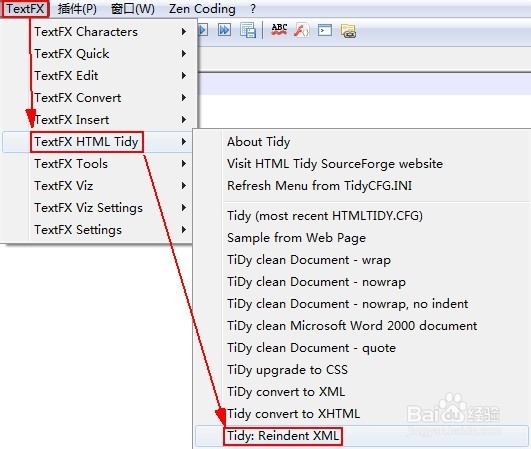Open the TextFX Viz submenu
The height and width of the screenshot is (449, 531).
click(x=98, y=186)
